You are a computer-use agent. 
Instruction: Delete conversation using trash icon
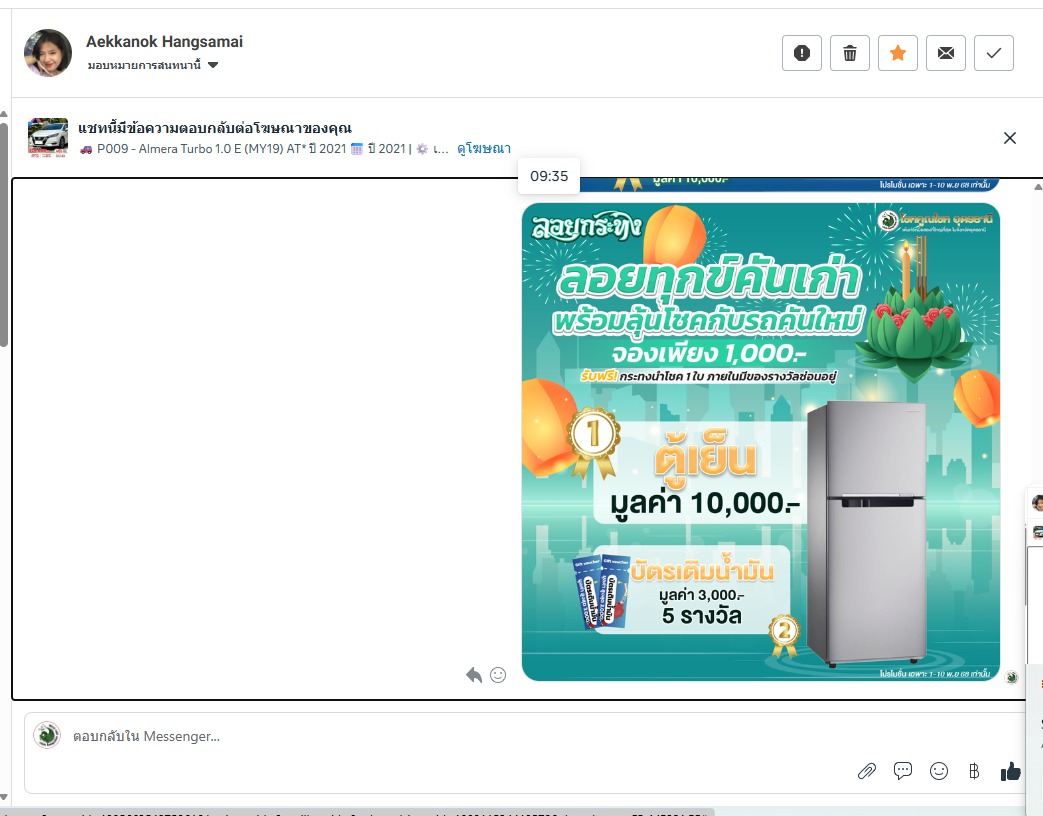pyautogui.click(x=849, y=53)
